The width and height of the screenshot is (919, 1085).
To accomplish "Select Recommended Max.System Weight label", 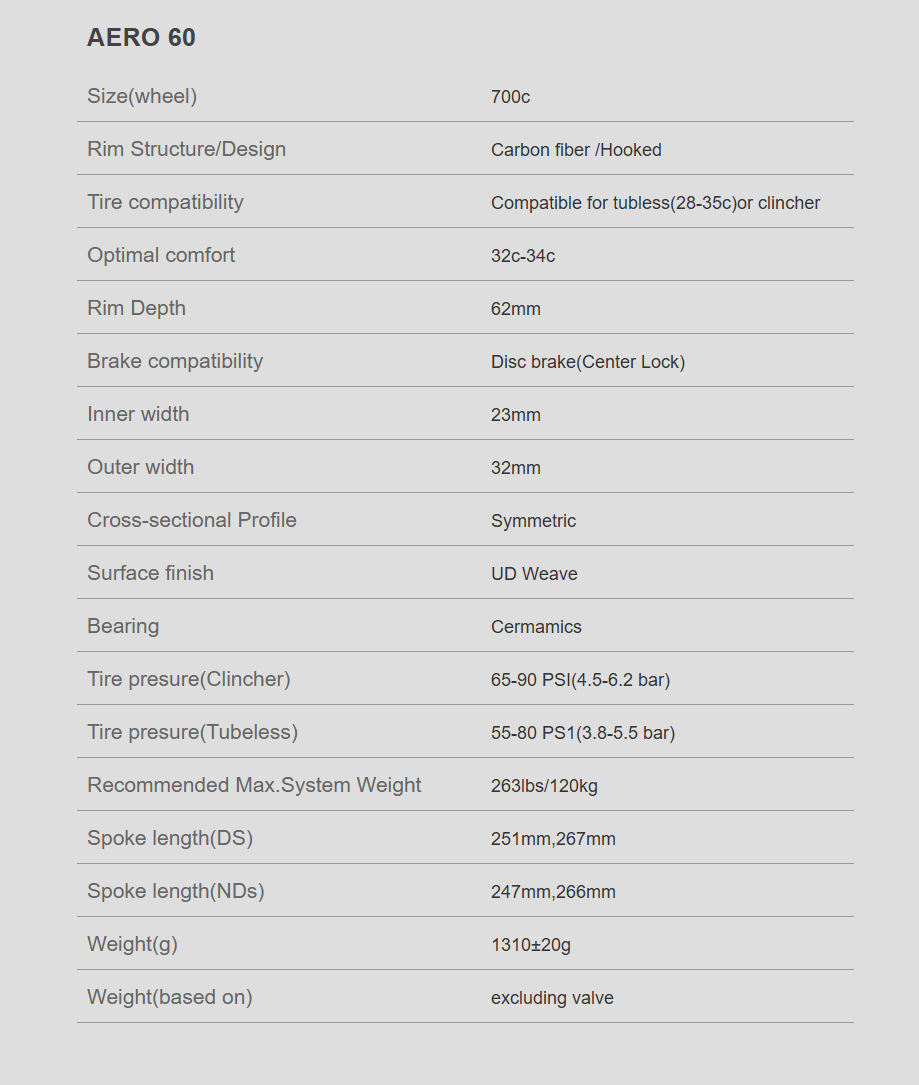I will (x=254, y=785).
